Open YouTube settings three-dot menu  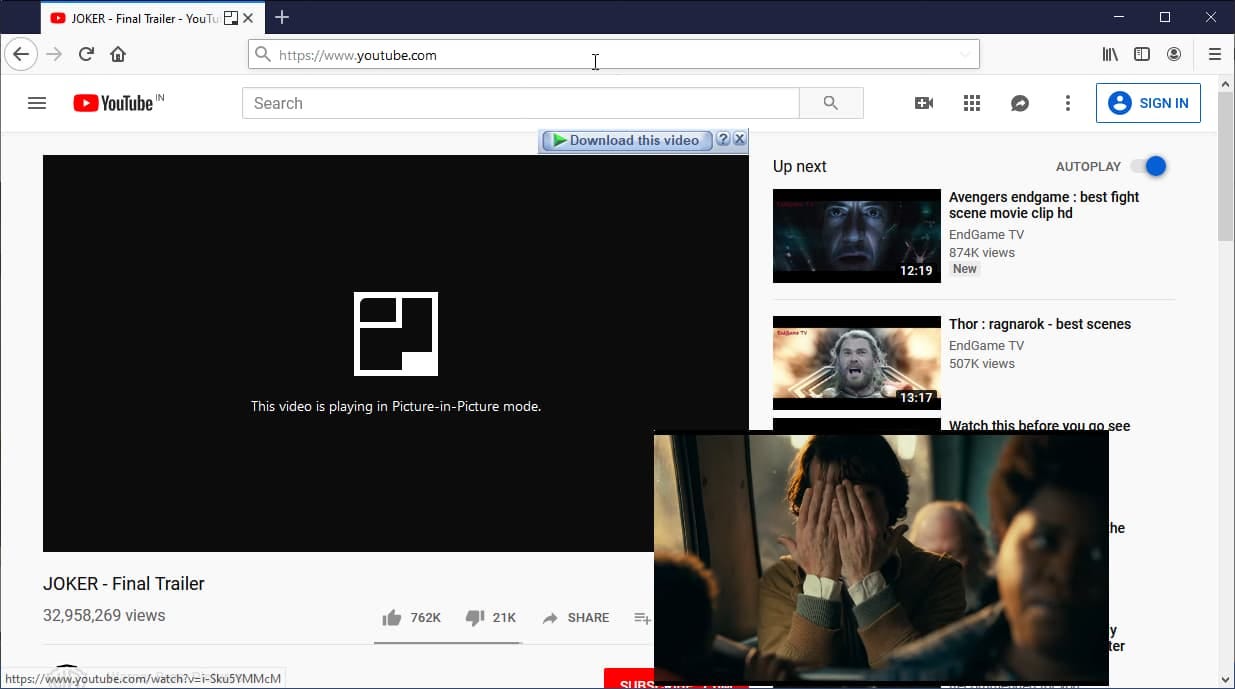coord(1068,103)
